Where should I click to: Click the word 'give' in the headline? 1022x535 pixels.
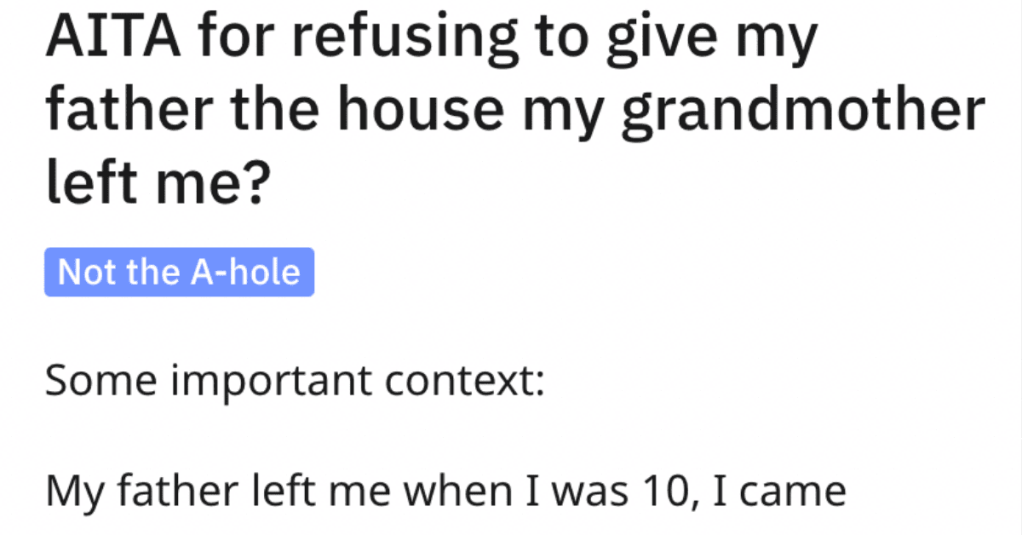664,40
